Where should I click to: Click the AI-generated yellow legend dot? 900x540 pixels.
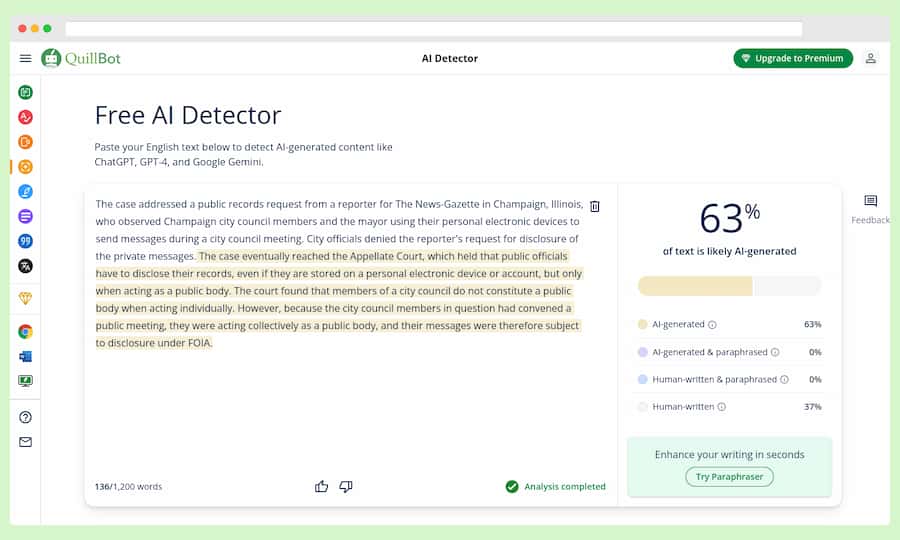tap(642, 324)
